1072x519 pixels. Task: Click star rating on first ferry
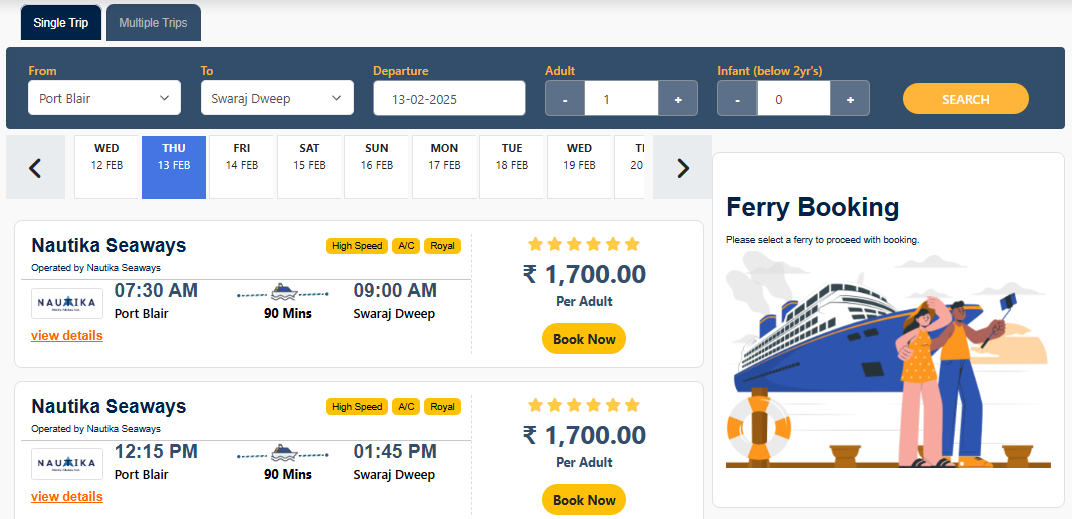583,244
